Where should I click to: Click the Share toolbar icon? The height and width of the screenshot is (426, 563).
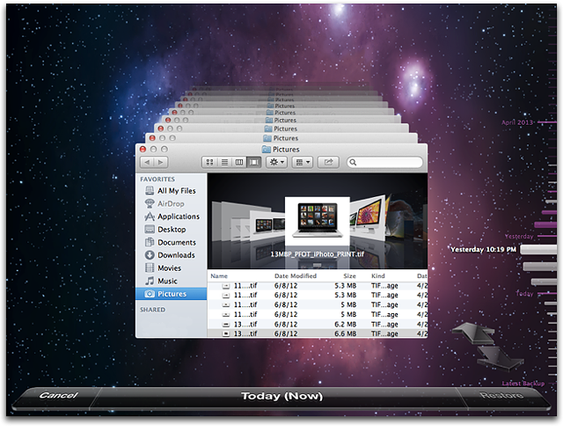(x=328, y=162)
